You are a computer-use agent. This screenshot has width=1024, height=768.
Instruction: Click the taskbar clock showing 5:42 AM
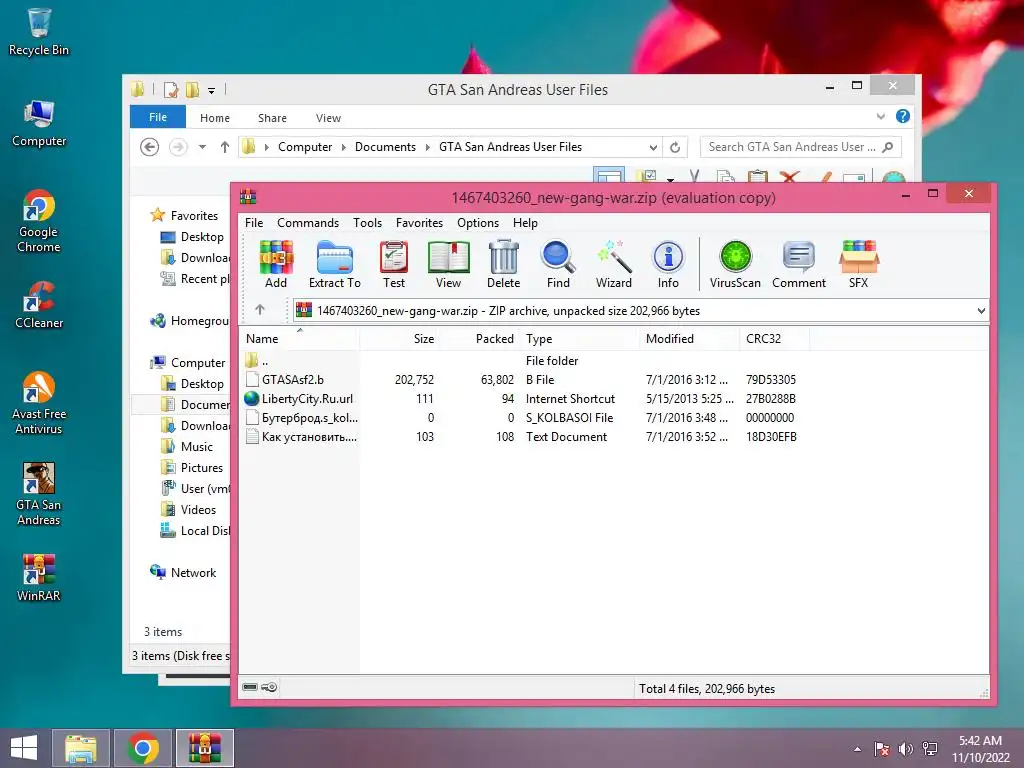[980, 748]
